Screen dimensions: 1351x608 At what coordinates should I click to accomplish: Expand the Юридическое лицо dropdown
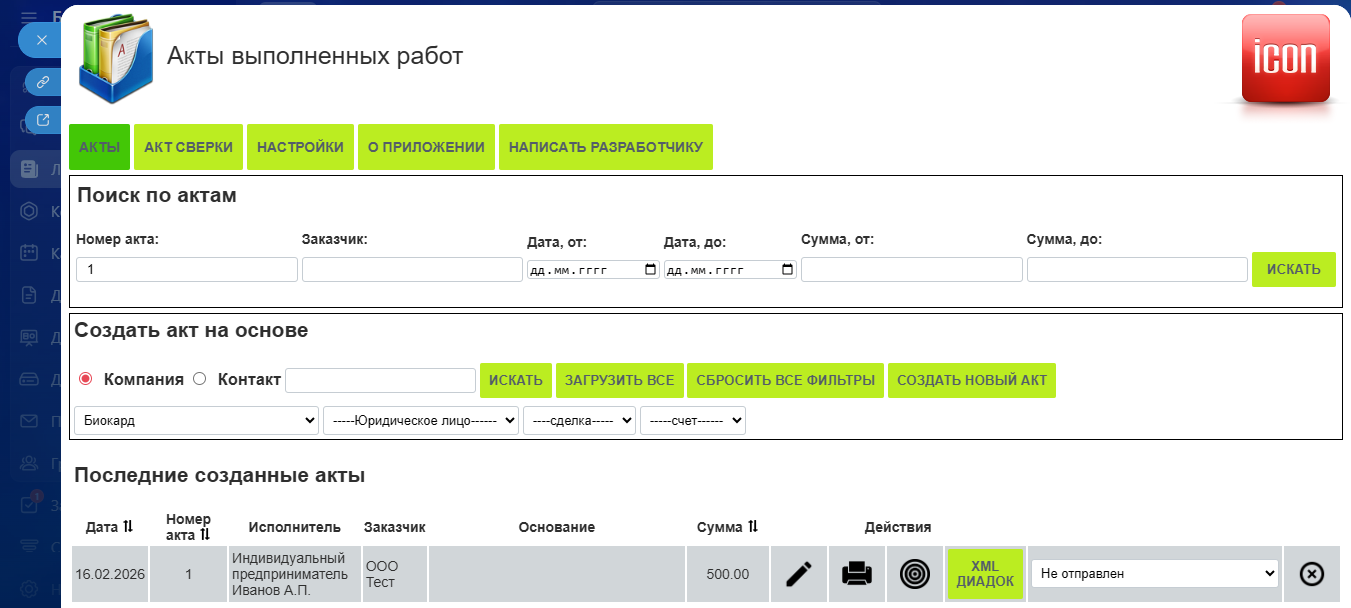[421, 421]
